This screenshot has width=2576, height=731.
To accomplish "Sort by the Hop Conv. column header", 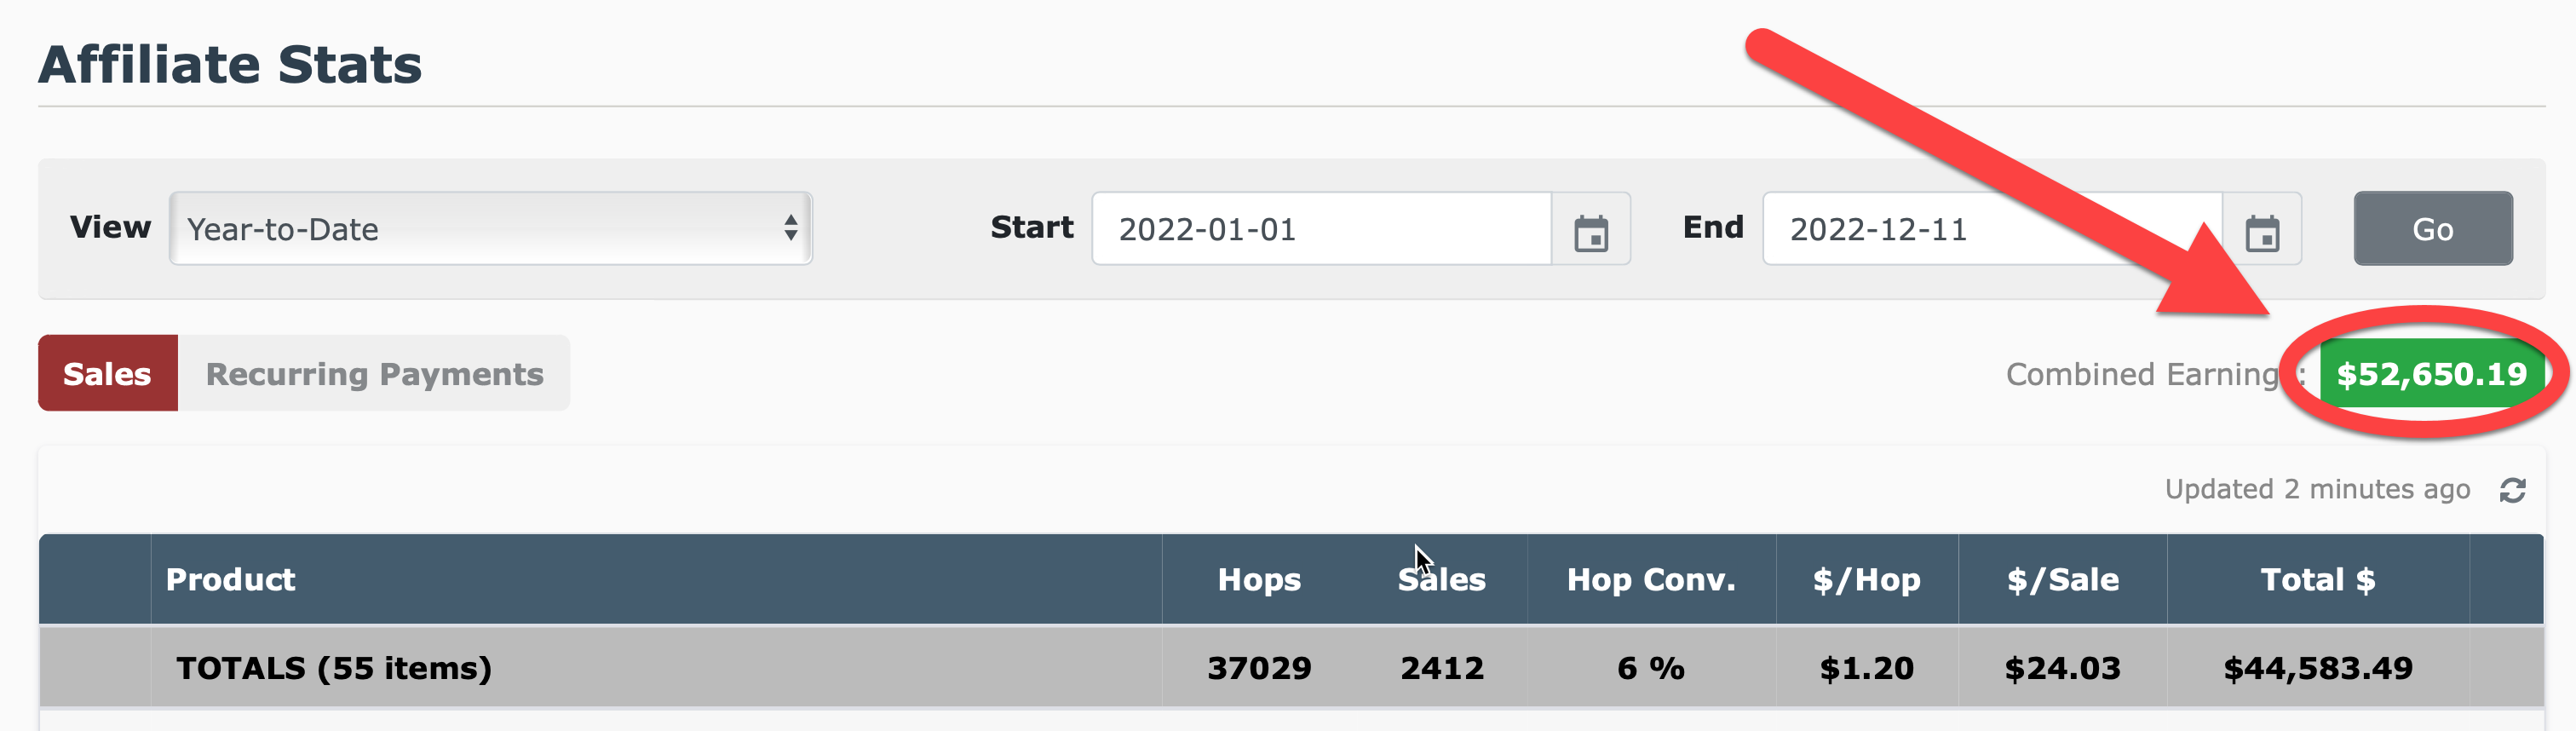I will point(1651,580).
